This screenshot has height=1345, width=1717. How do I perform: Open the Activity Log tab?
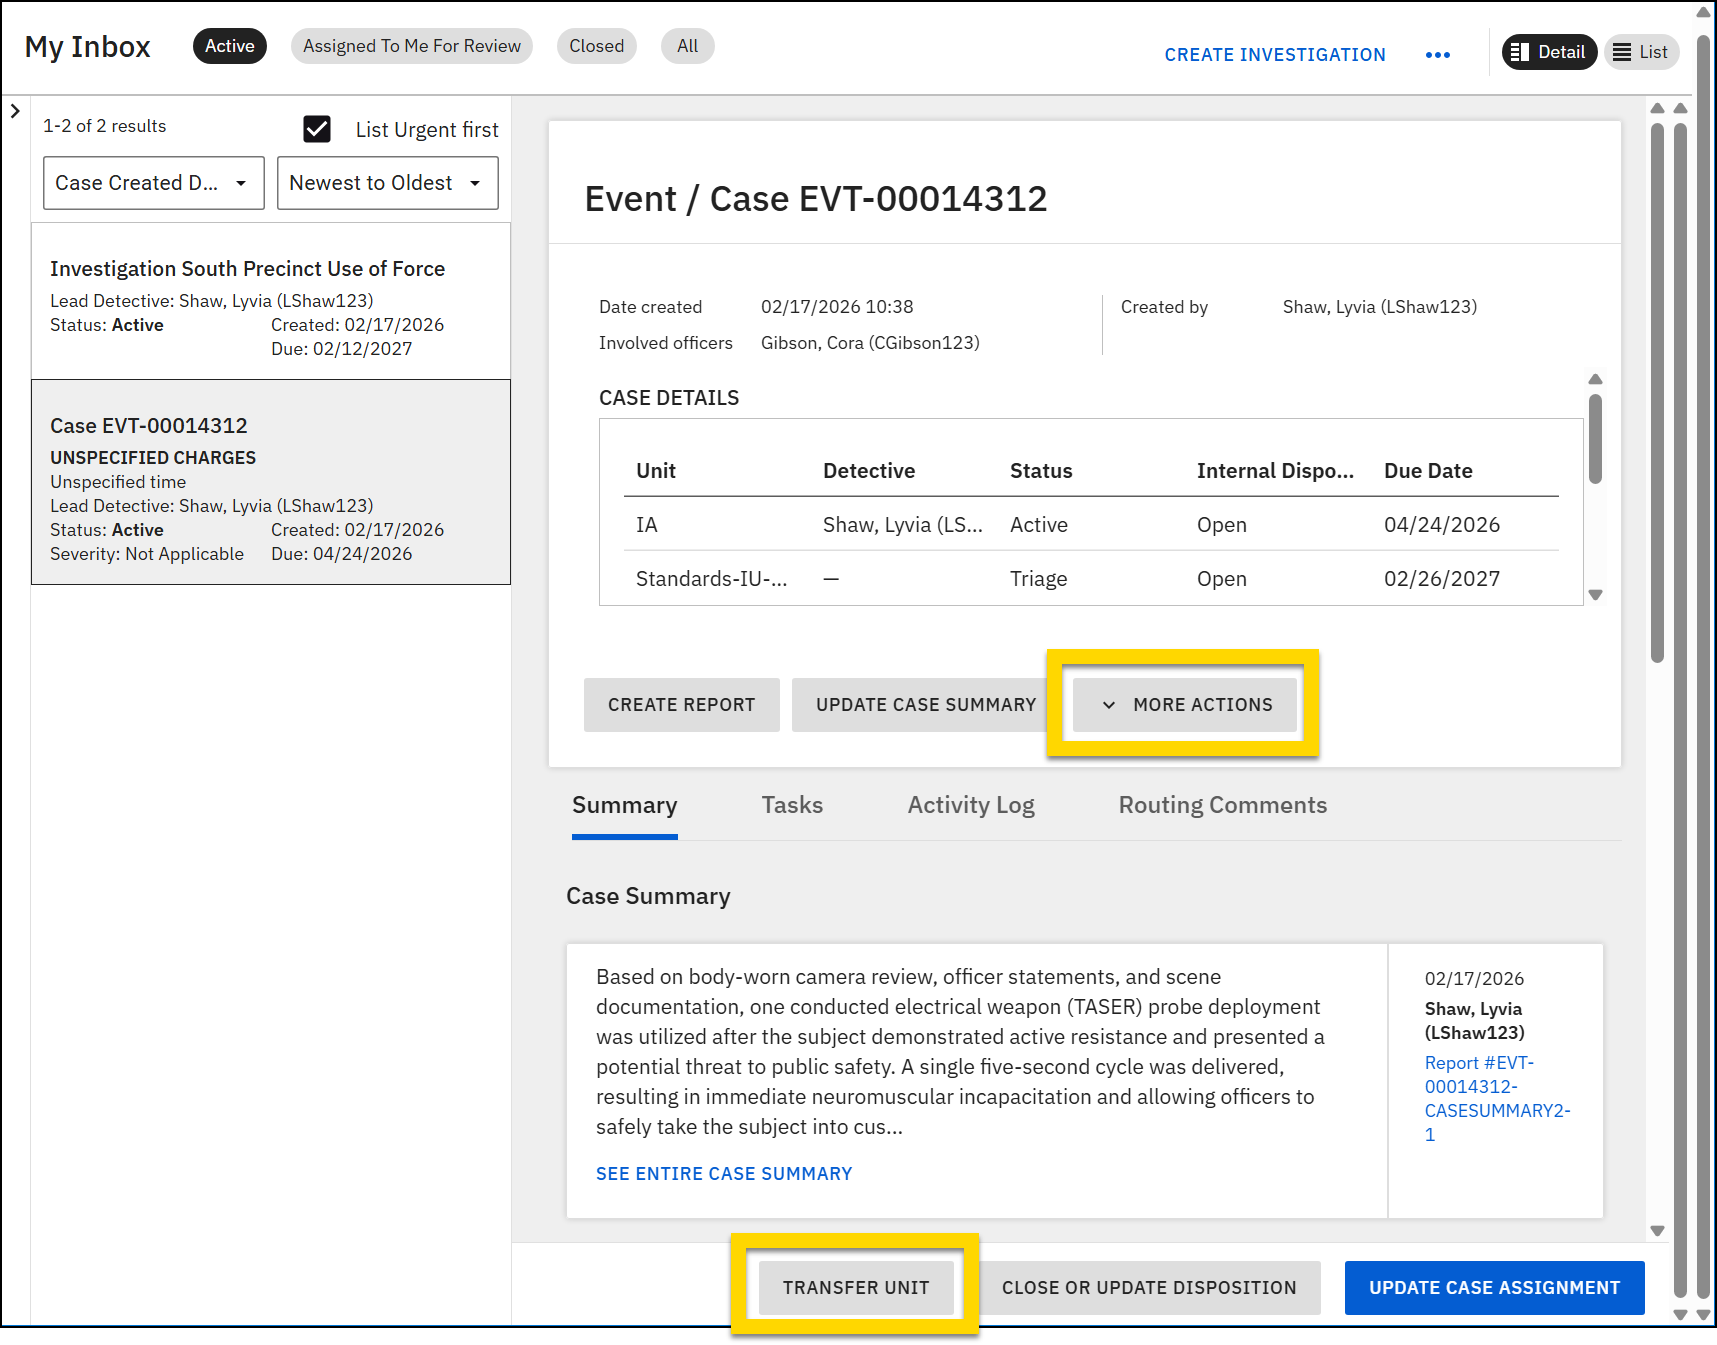[x=971, y=805]
